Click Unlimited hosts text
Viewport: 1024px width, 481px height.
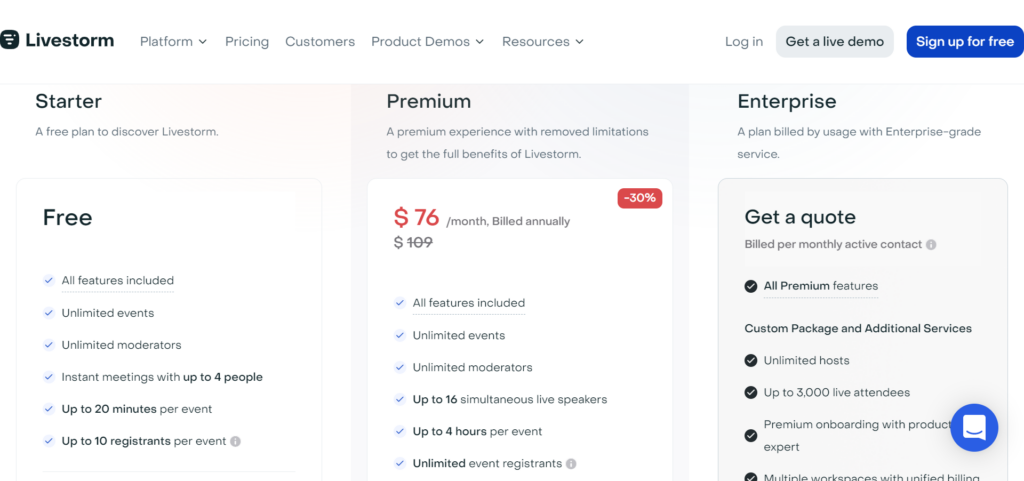coord(807,360)
